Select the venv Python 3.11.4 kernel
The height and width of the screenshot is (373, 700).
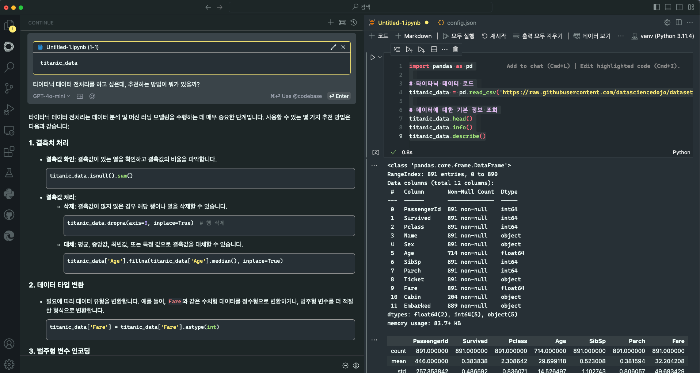pos(663,36)
